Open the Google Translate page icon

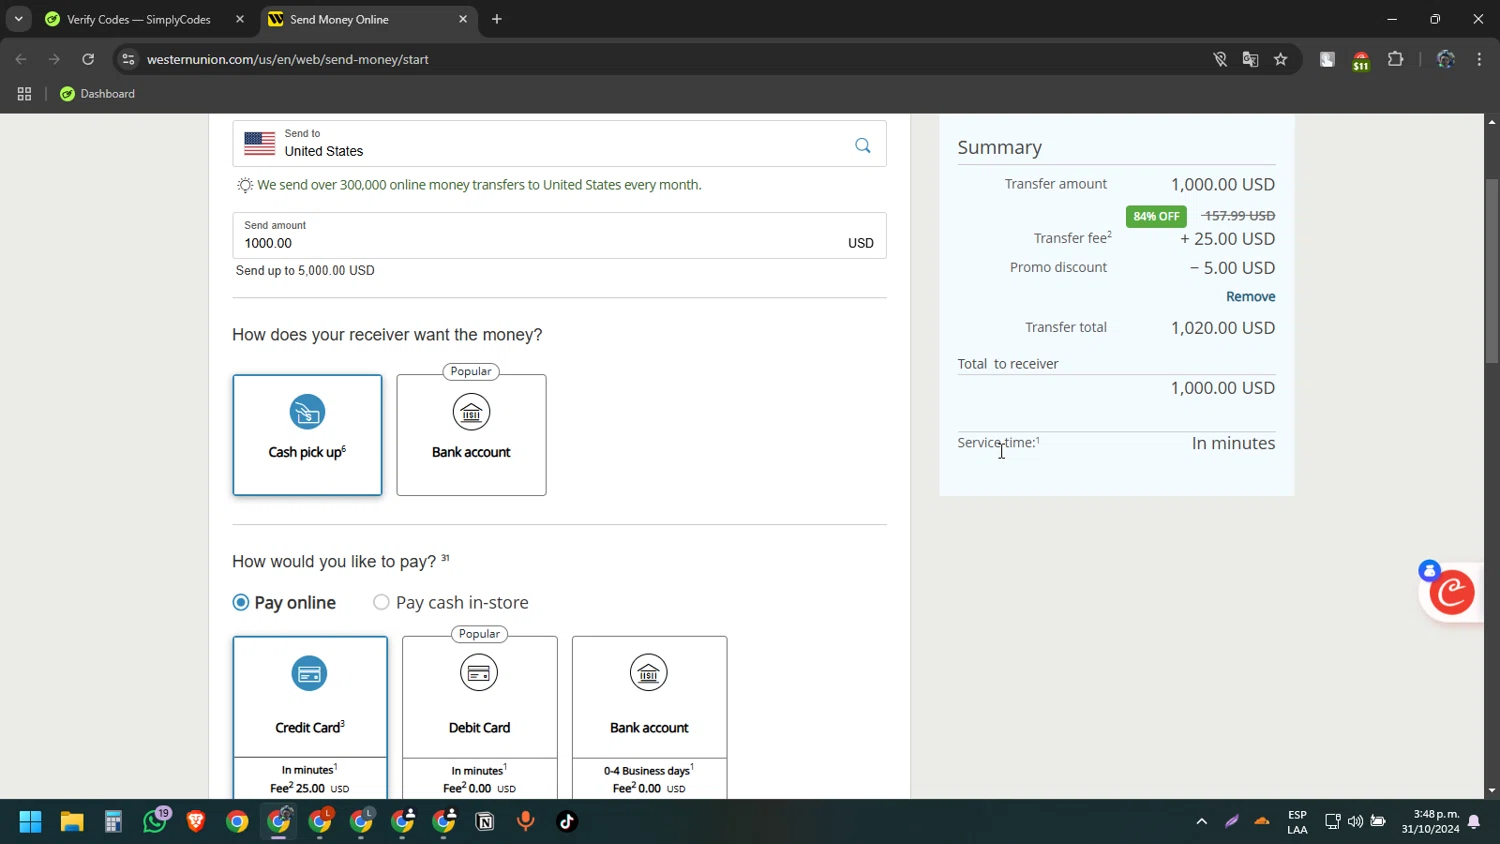pyautogui.click(x=1250, y=59)
